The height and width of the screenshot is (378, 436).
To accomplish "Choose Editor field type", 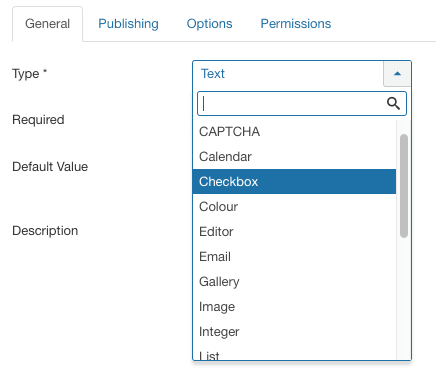I will 294,232.
